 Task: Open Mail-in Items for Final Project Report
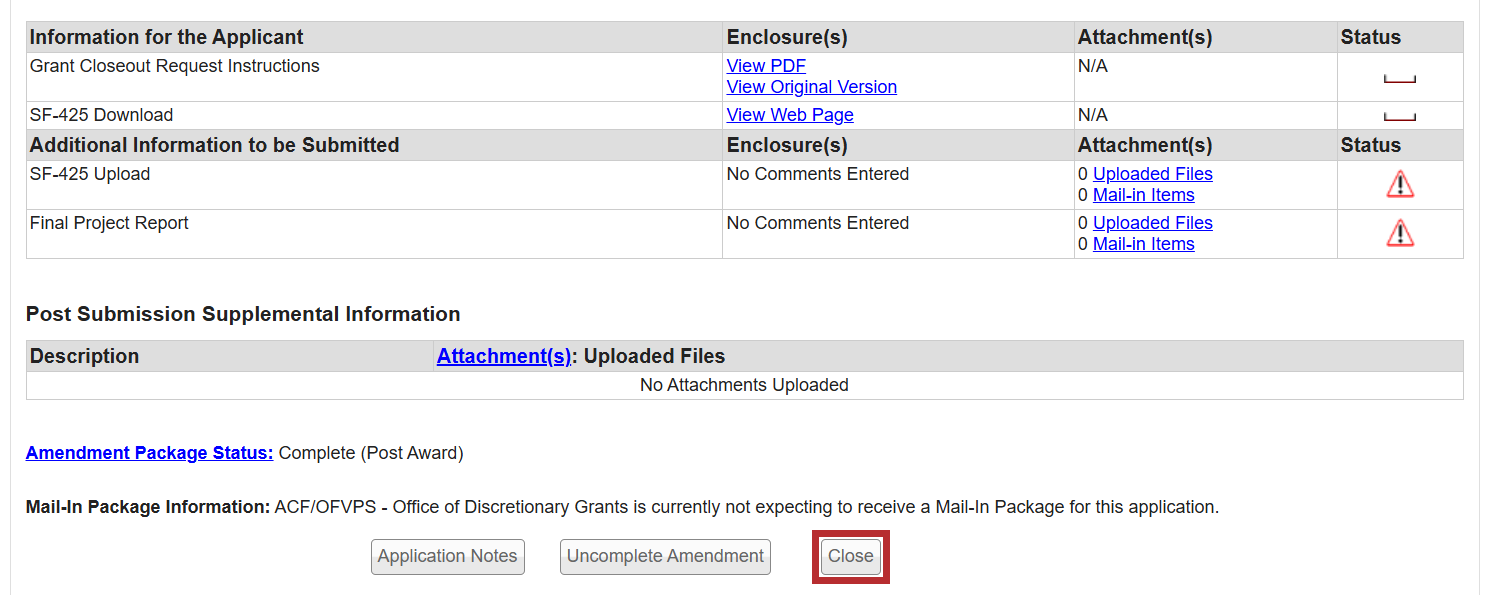(1143, 244)
